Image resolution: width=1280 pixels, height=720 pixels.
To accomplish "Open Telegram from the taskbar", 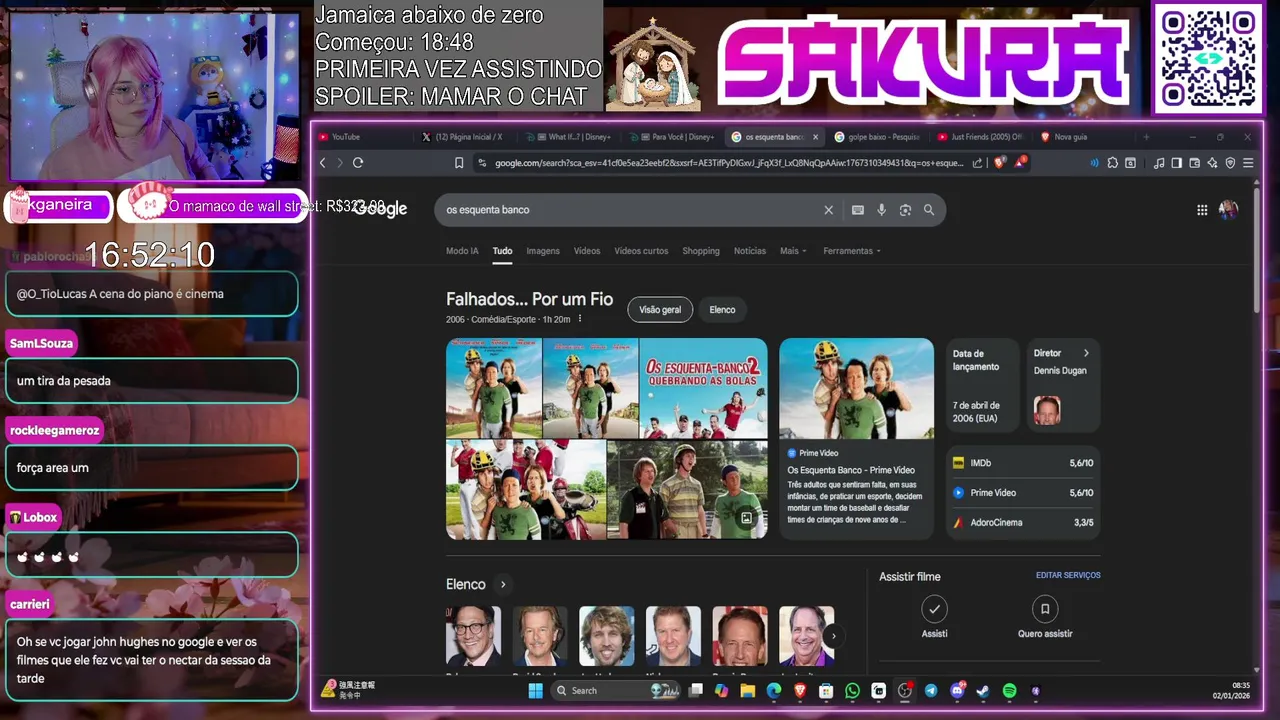I will [931, 690].
